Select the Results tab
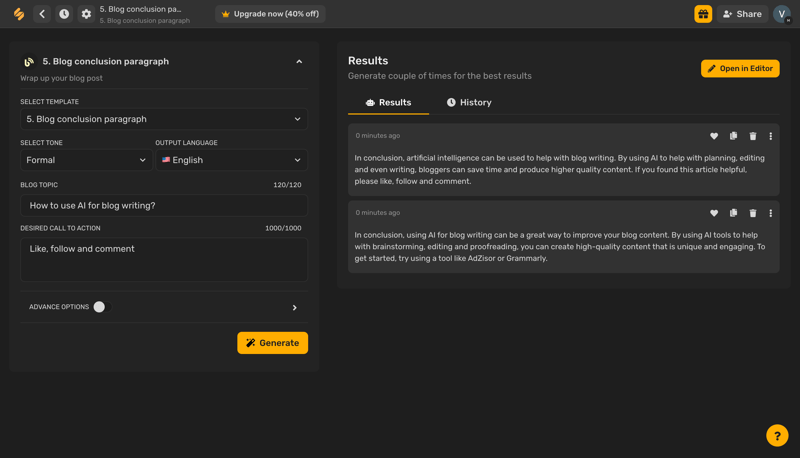The image size is (800, 458). (388, 102)
